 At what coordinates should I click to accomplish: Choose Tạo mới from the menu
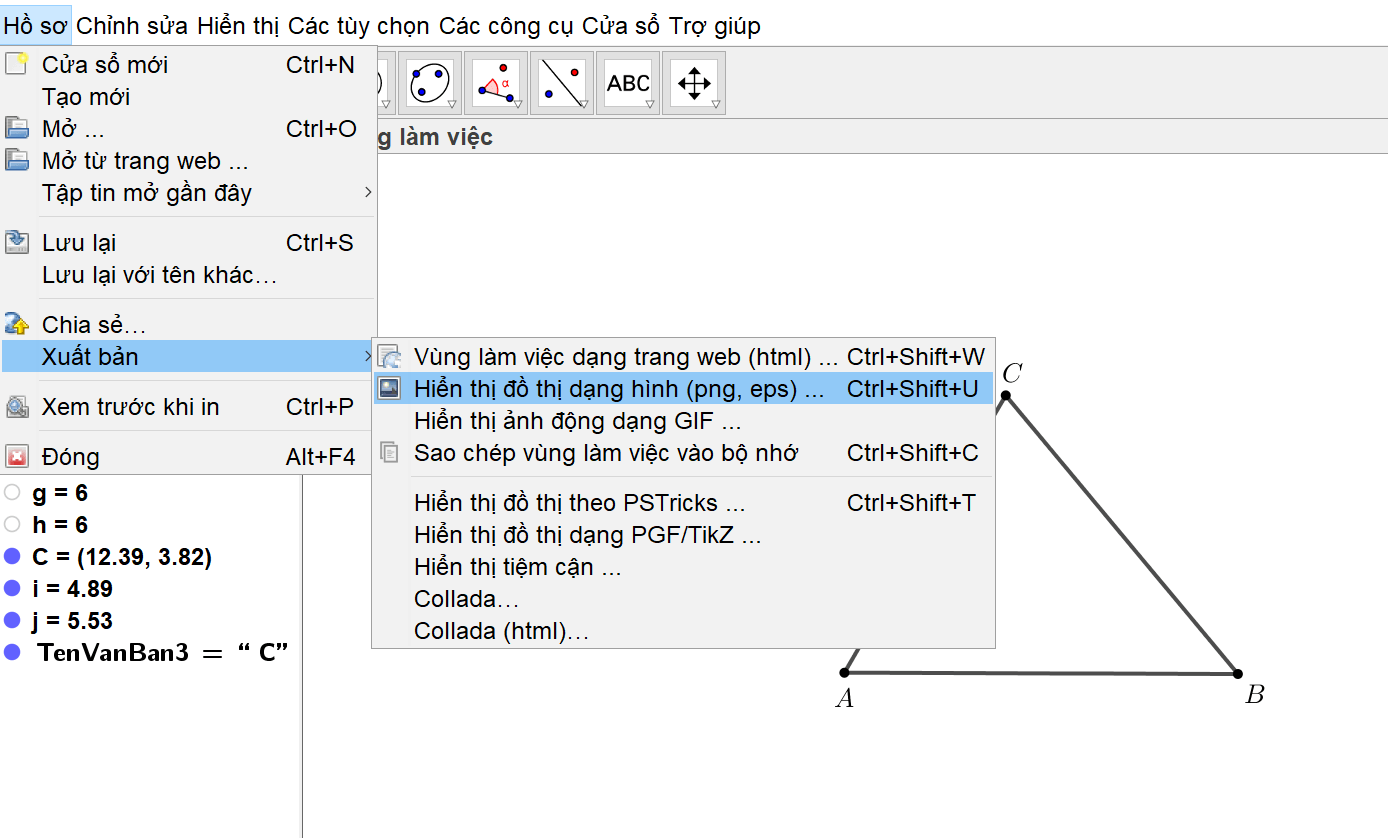click(189, 97)
